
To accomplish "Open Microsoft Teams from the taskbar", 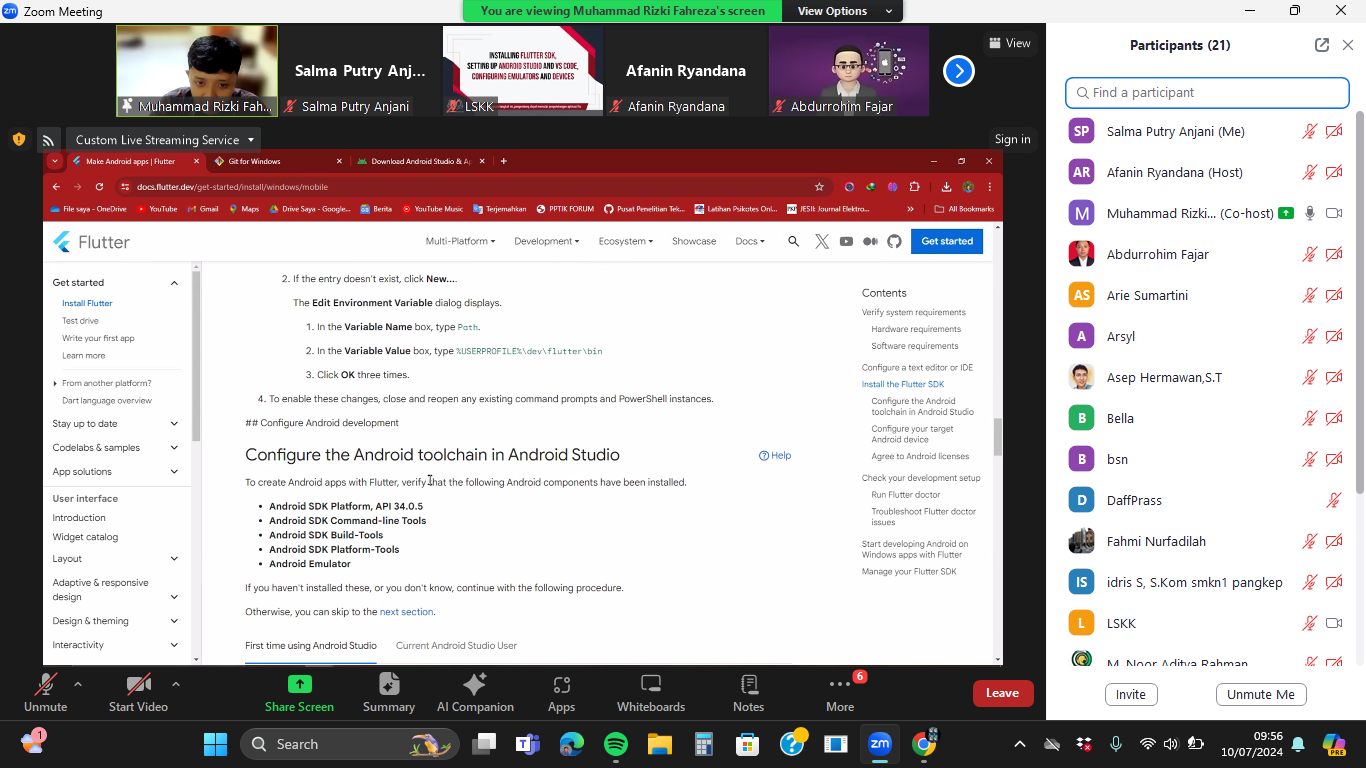I will [527, 744].
